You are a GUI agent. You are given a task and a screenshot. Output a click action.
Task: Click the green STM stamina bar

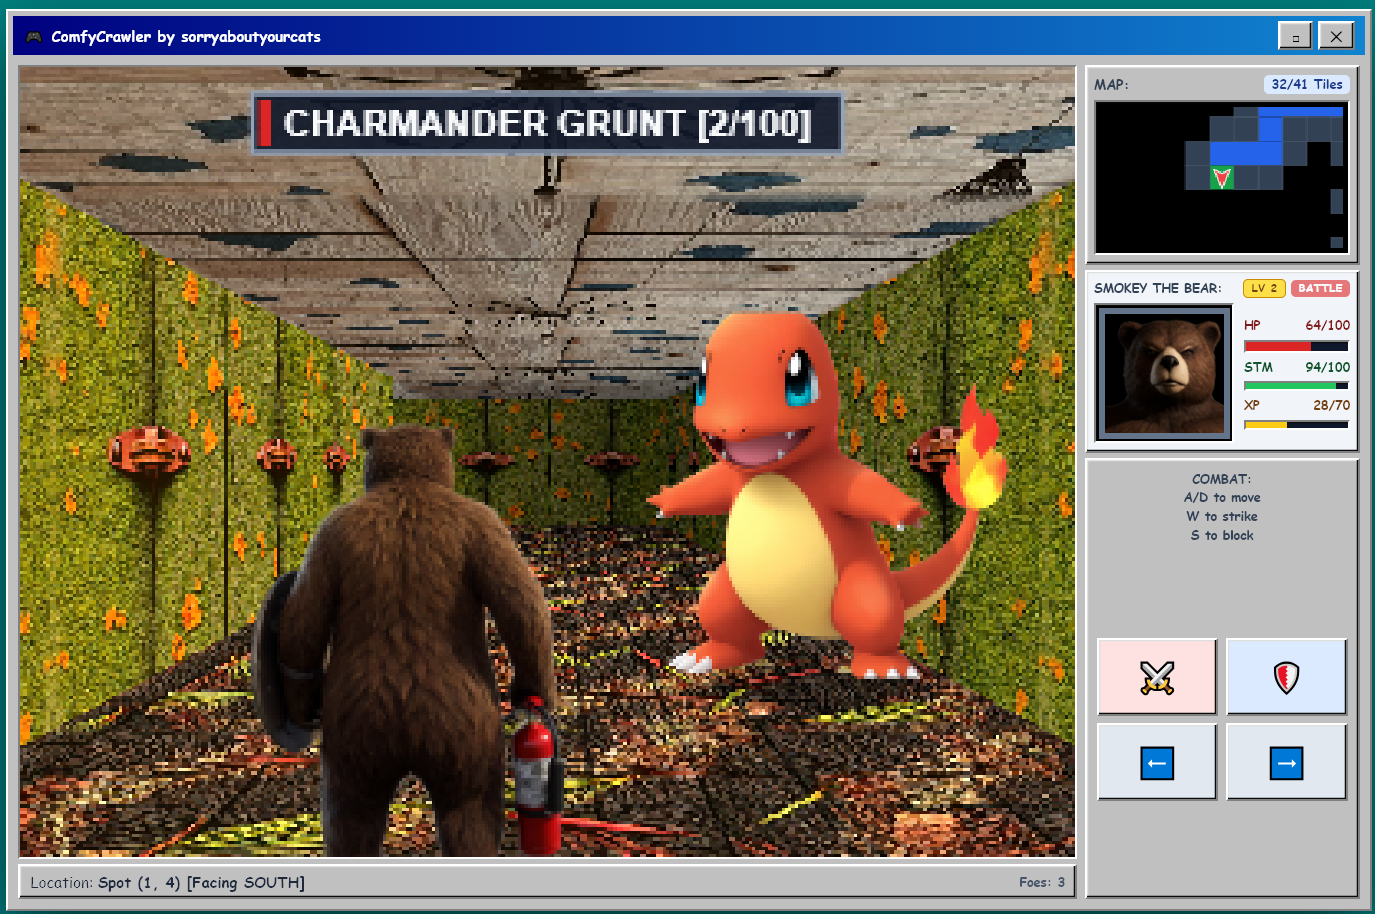tap(1296, 386)
